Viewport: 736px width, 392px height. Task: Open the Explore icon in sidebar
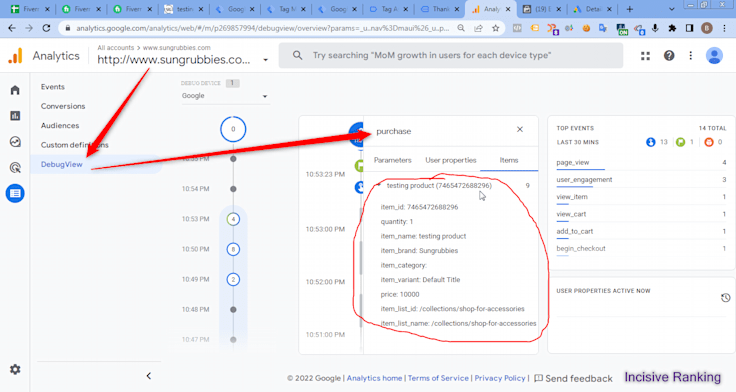tap(15, 141)
